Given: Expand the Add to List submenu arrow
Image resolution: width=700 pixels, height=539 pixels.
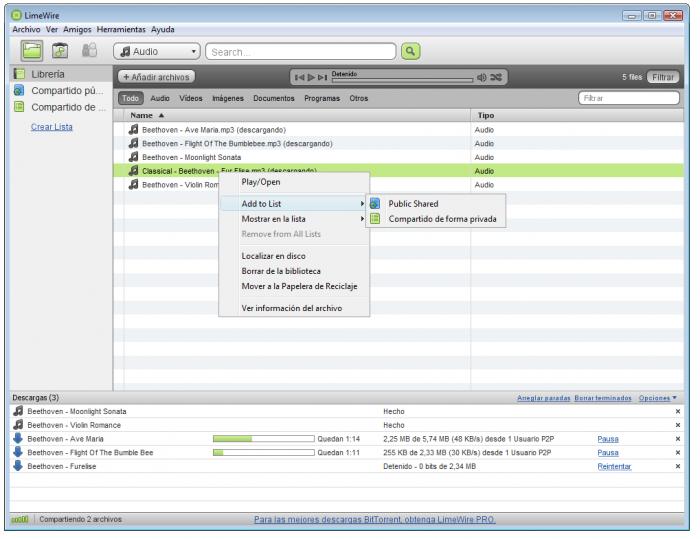Looking at the screenshot, I should (362, 204).
